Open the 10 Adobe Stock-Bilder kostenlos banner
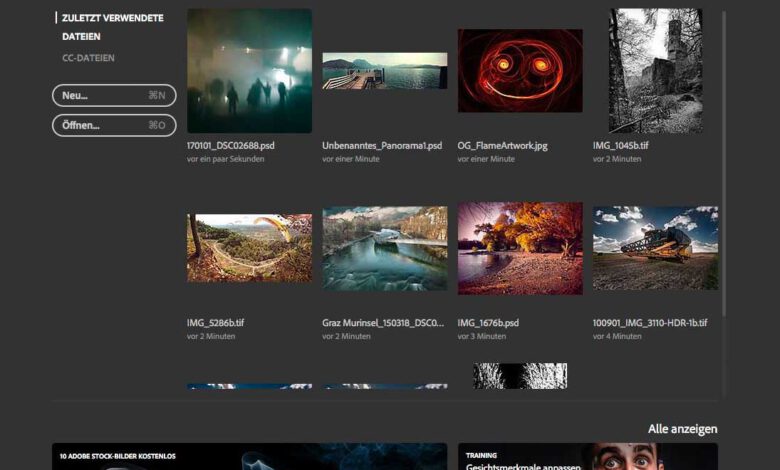 point(249,457)
